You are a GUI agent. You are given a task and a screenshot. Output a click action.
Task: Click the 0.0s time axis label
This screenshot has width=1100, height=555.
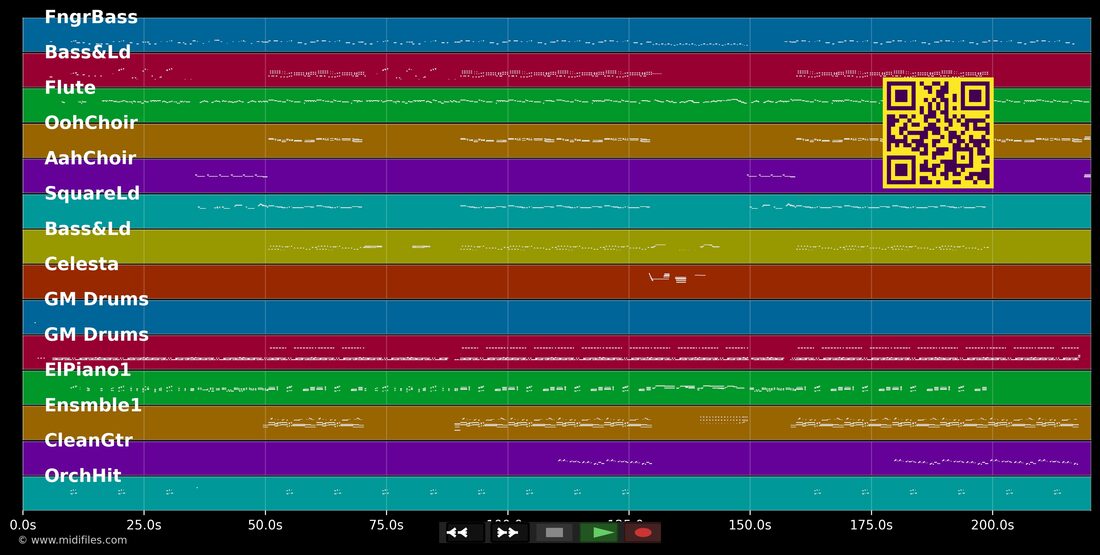pos(23,524)
